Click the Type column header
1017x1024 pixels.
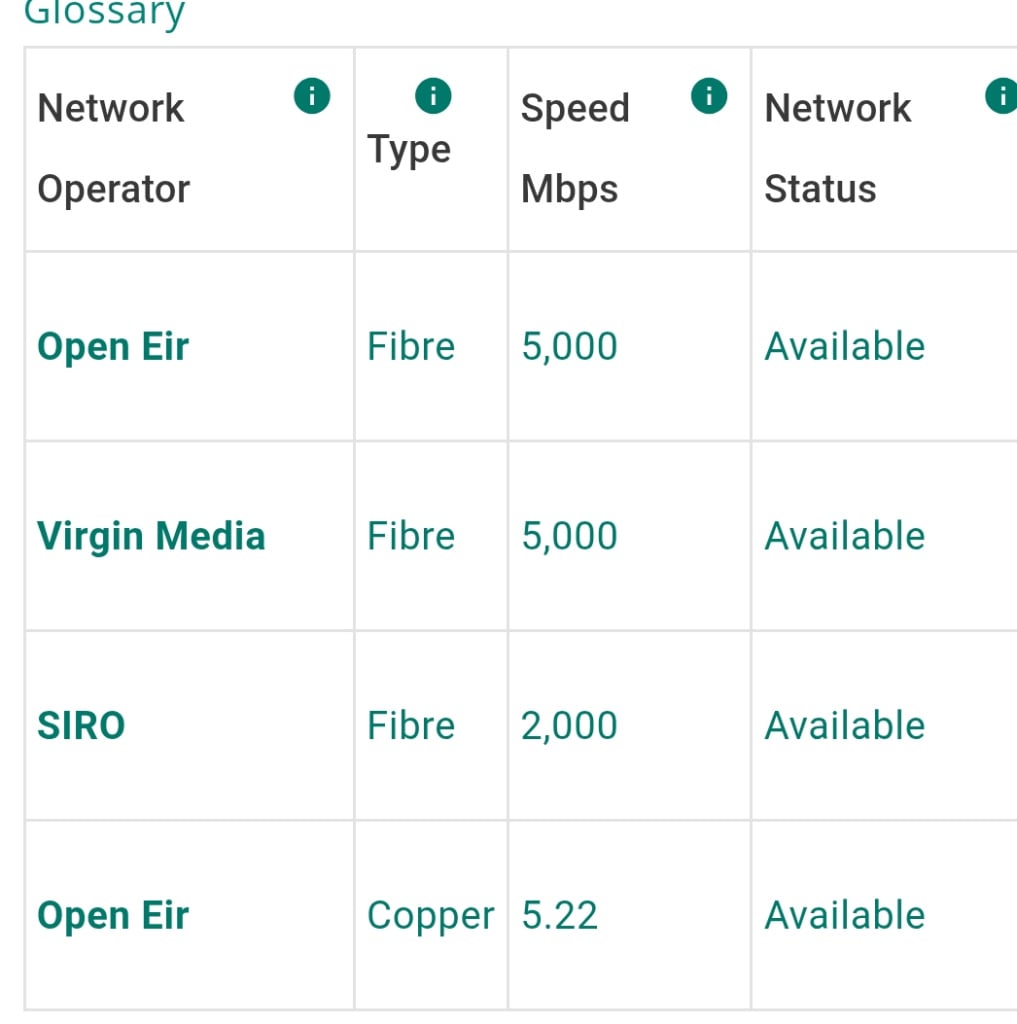(409, 150)
